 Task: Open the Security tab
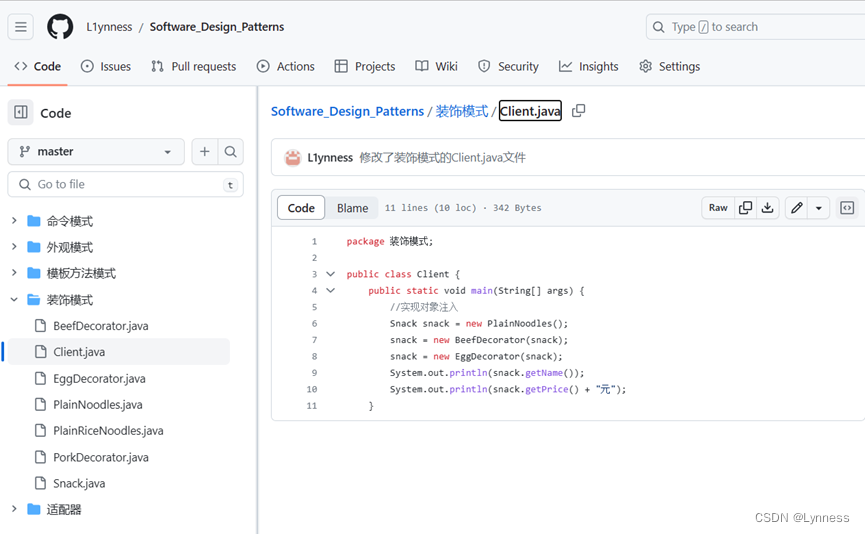click(508, 66)
